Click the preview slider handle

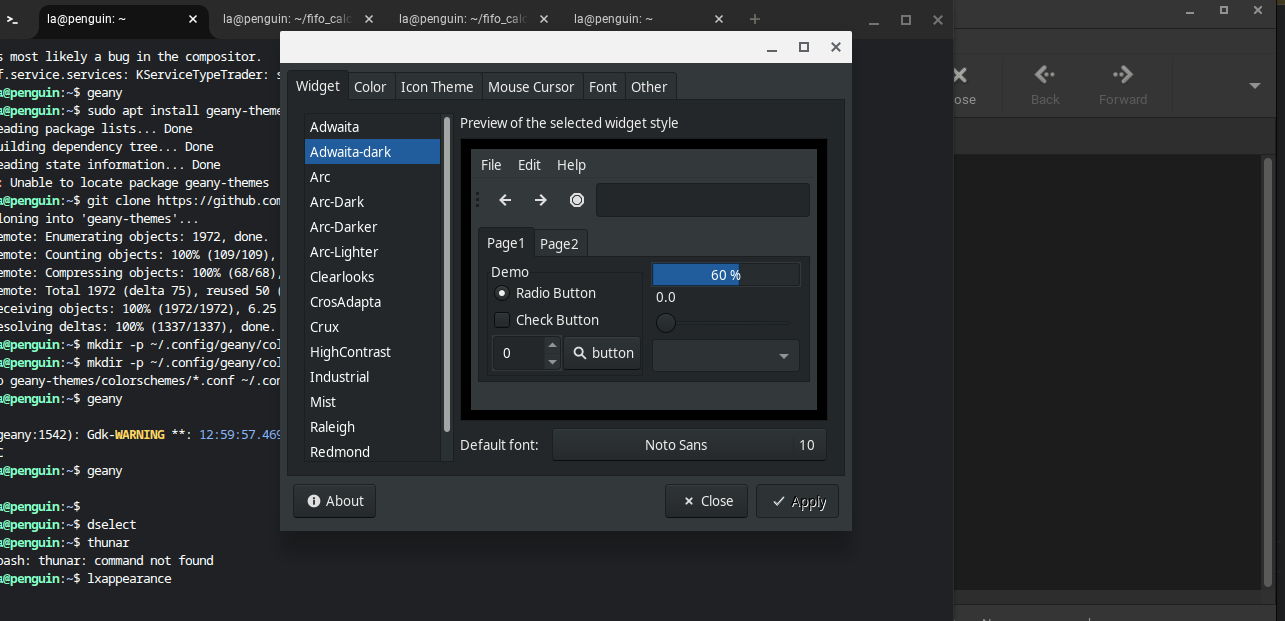coord(666,323)
